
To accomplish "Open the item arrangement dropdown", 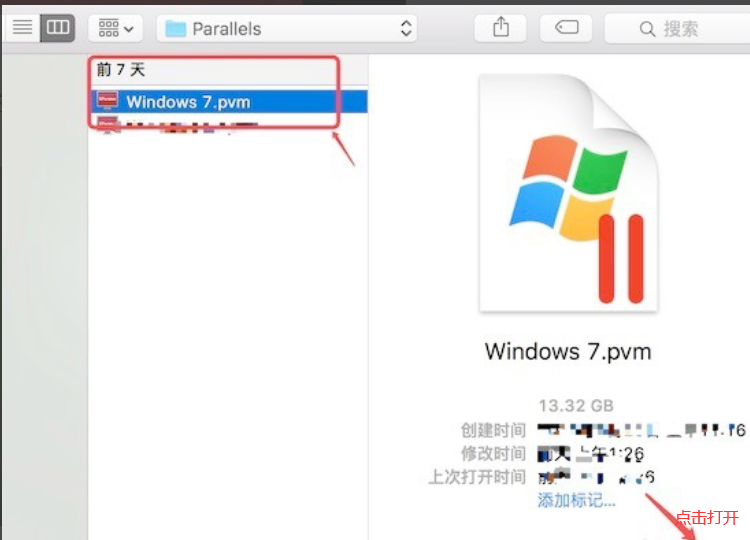I will pyautogui.click(x=115, y=28).
